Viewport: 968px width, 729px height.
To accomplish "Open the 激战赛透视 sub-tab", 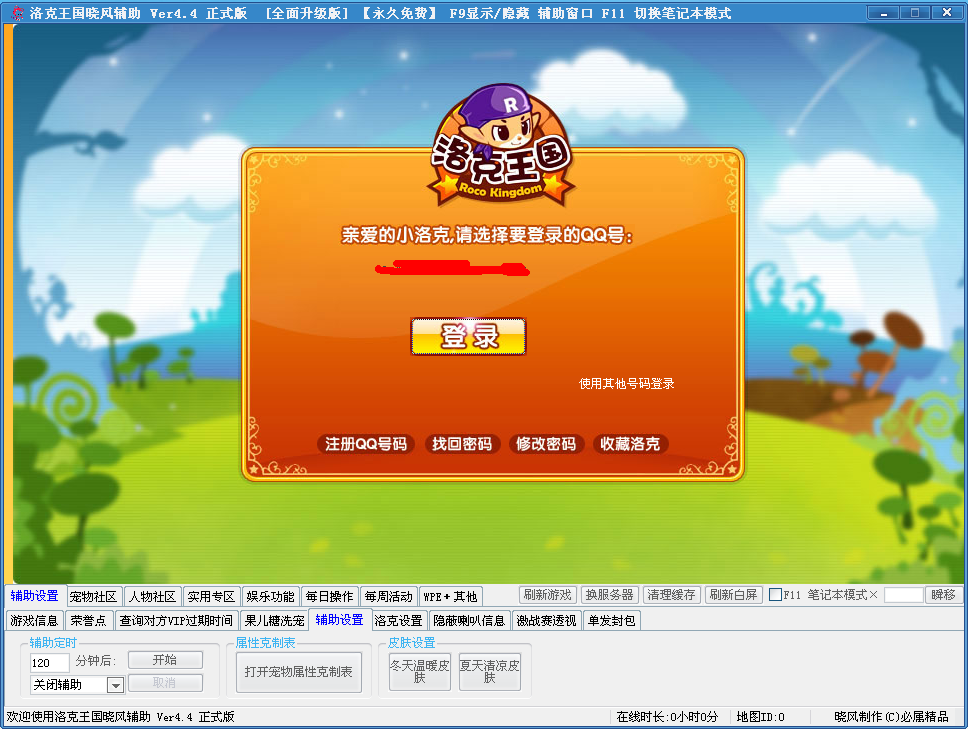I will 546,620.
